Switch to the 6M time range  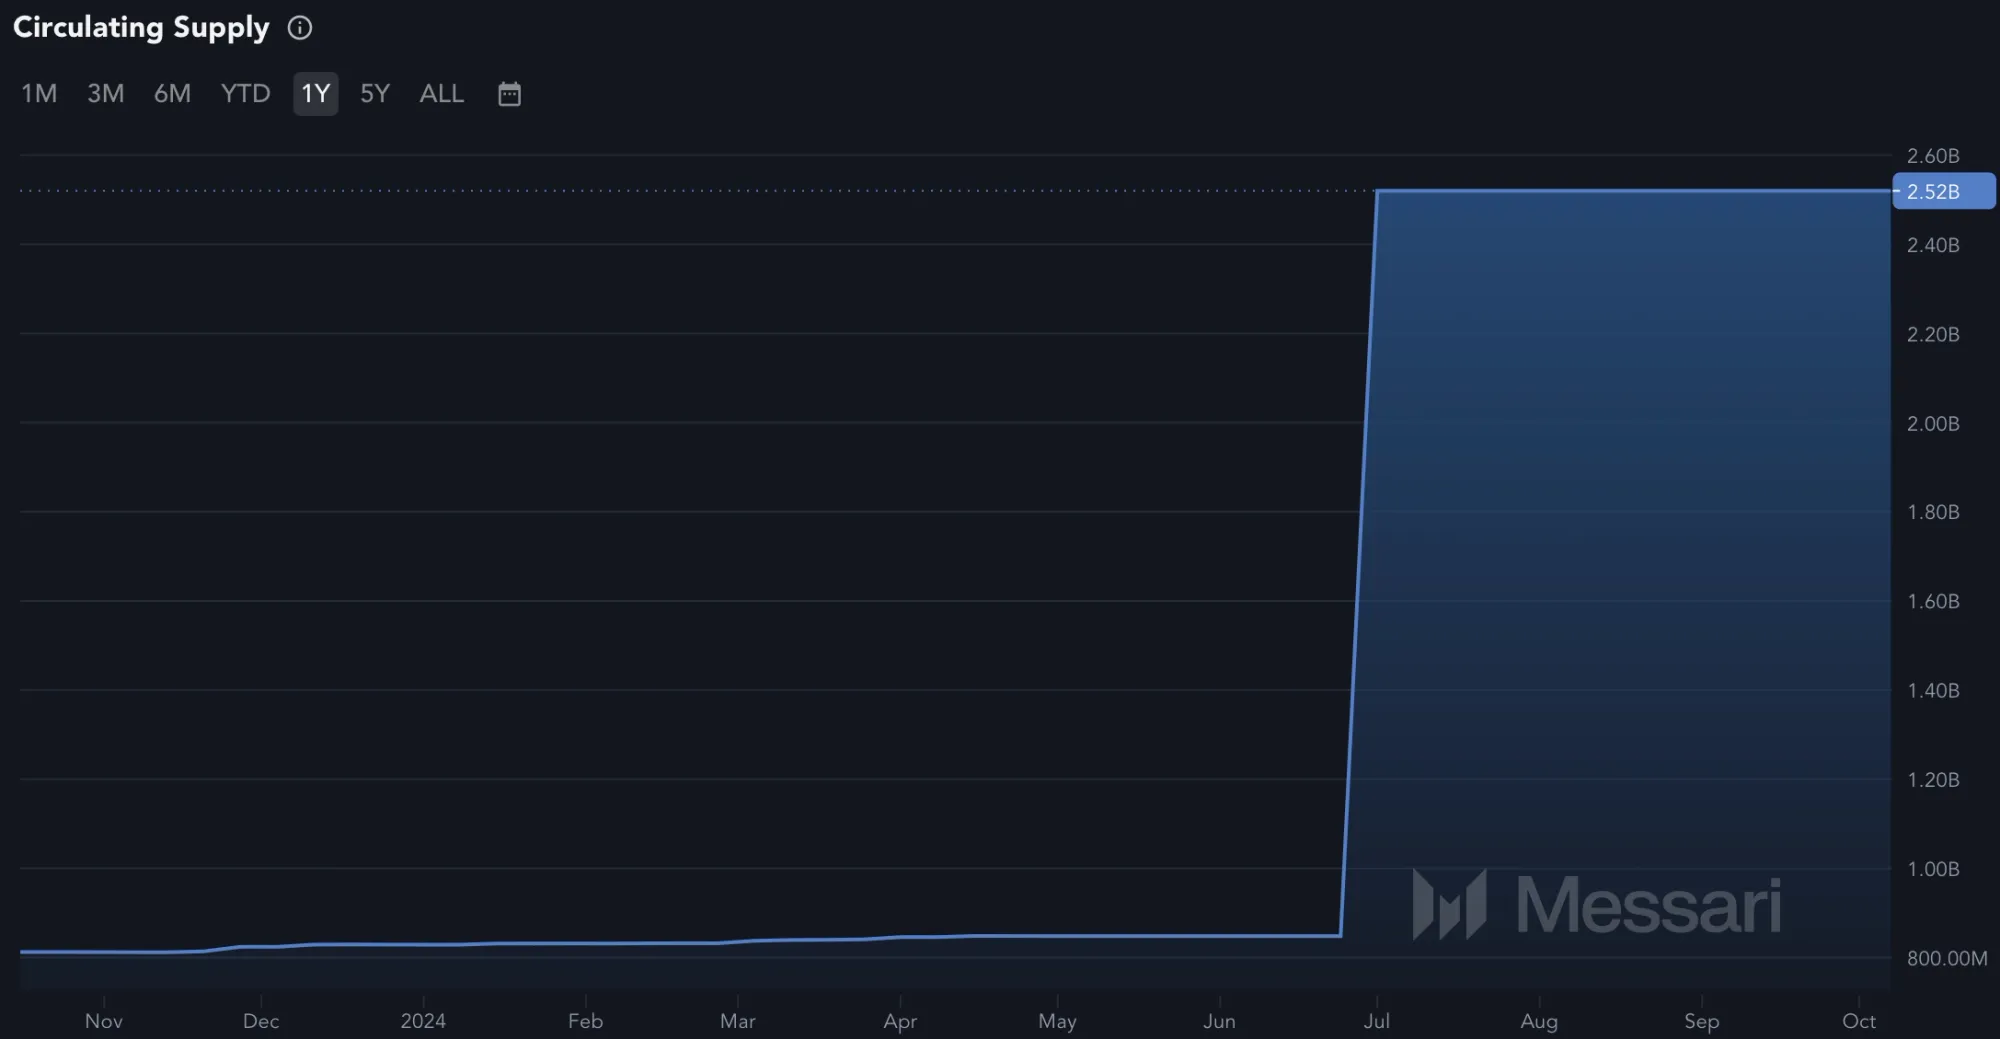[x=172, y=94]
